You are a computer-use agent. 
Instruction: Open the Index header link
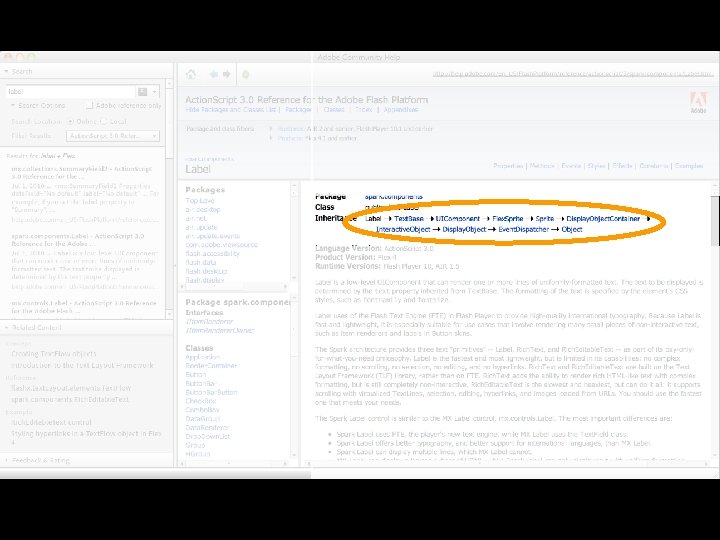point(364,110)
